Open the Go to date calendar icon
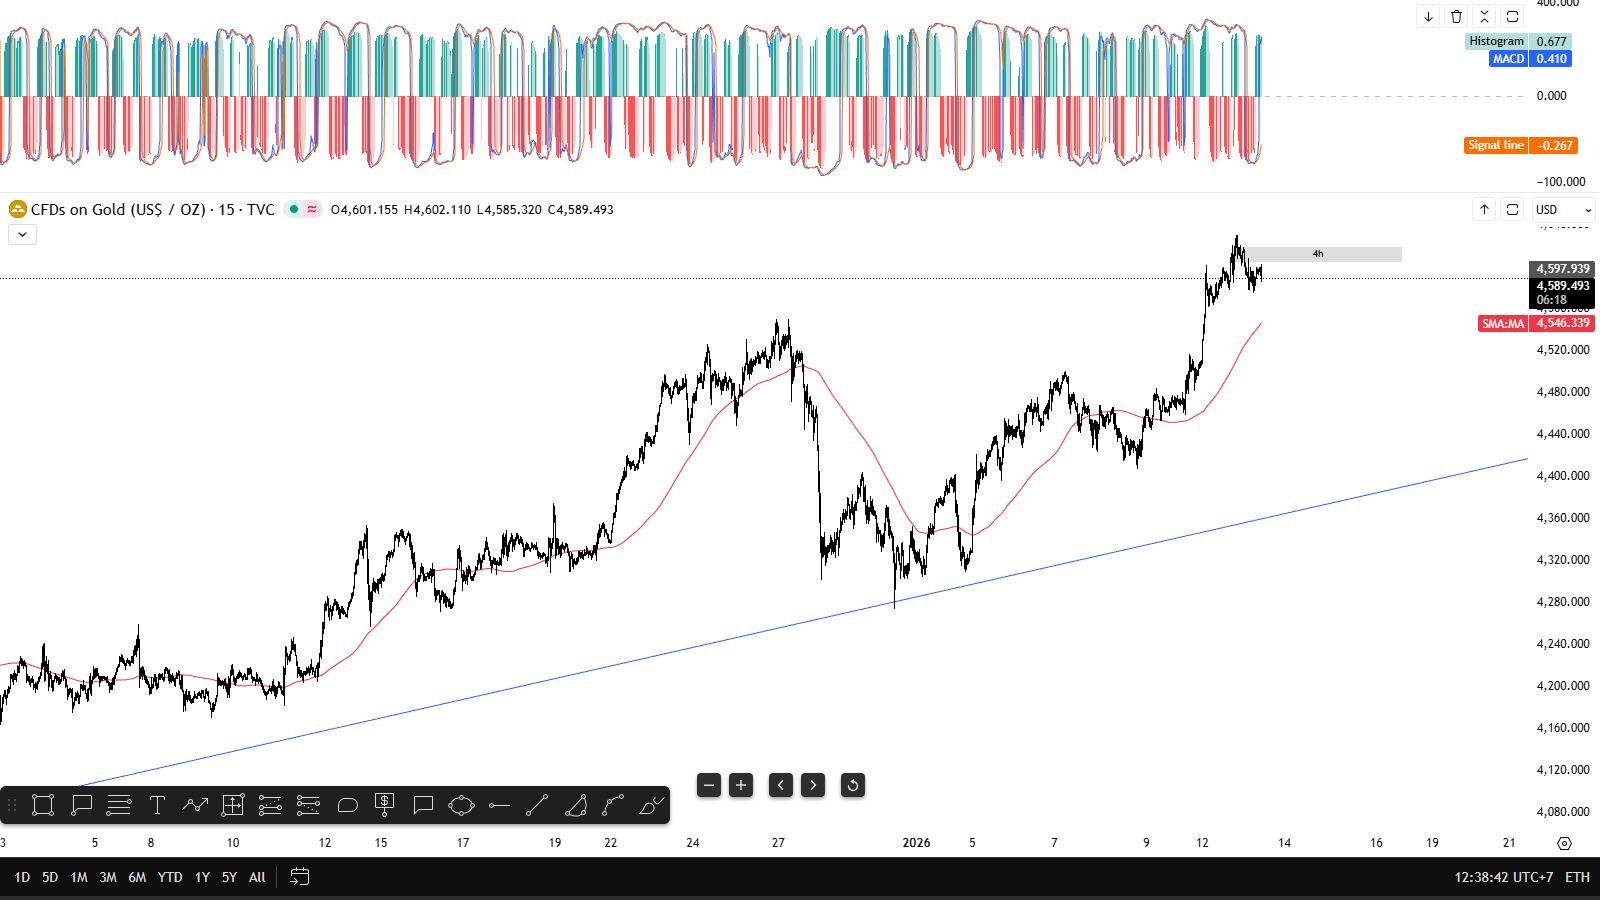1600x900 pixels. 299,877
